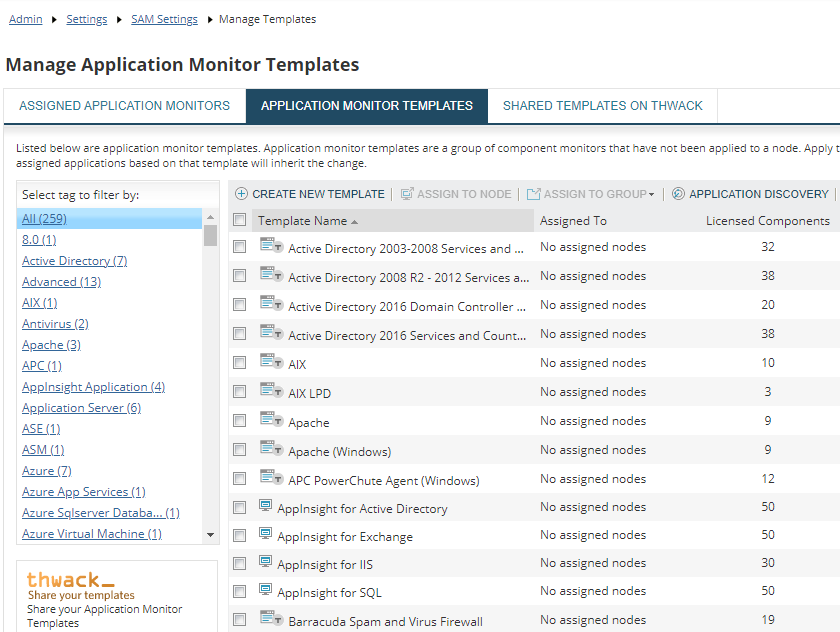Open SAM Settings via breadcrumb link
840x632 pixels.
[x=164, y=18]
